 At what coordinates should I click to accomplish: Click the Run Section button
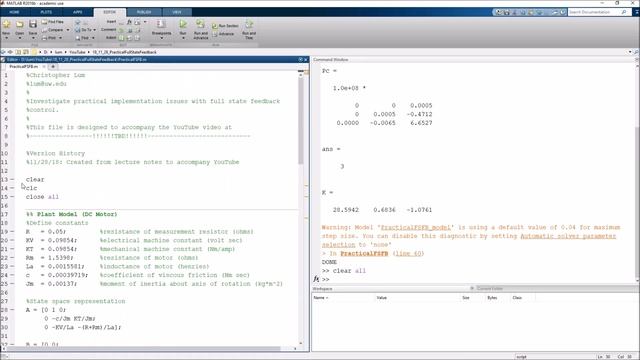coord(225,26)
